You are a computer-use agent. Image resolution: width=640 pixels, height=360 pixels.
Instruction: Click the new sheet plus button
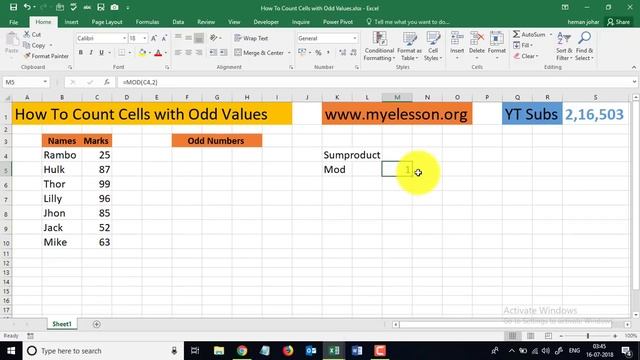point(97,324)
